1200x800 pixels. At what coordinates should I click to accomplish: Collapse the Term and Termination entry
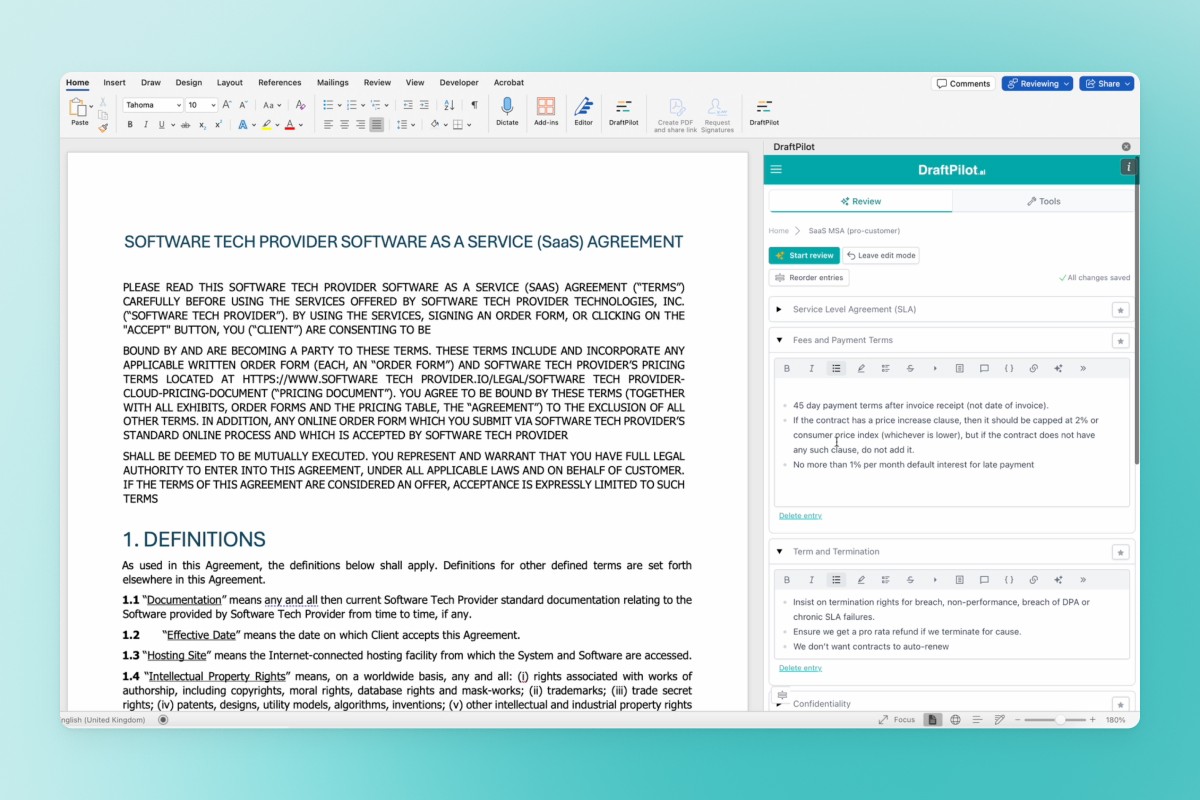point(779,551)
